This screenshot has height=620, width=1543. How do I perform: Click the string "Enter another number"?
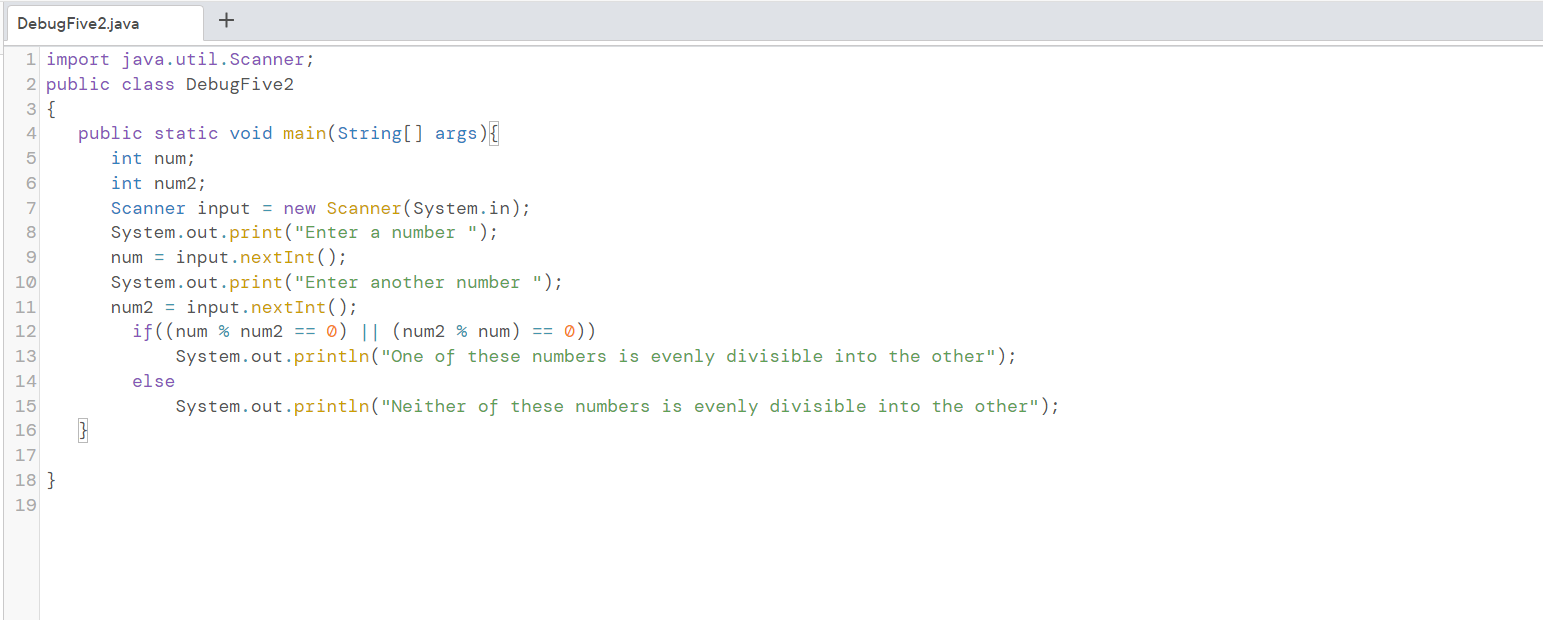click(420, 282)
